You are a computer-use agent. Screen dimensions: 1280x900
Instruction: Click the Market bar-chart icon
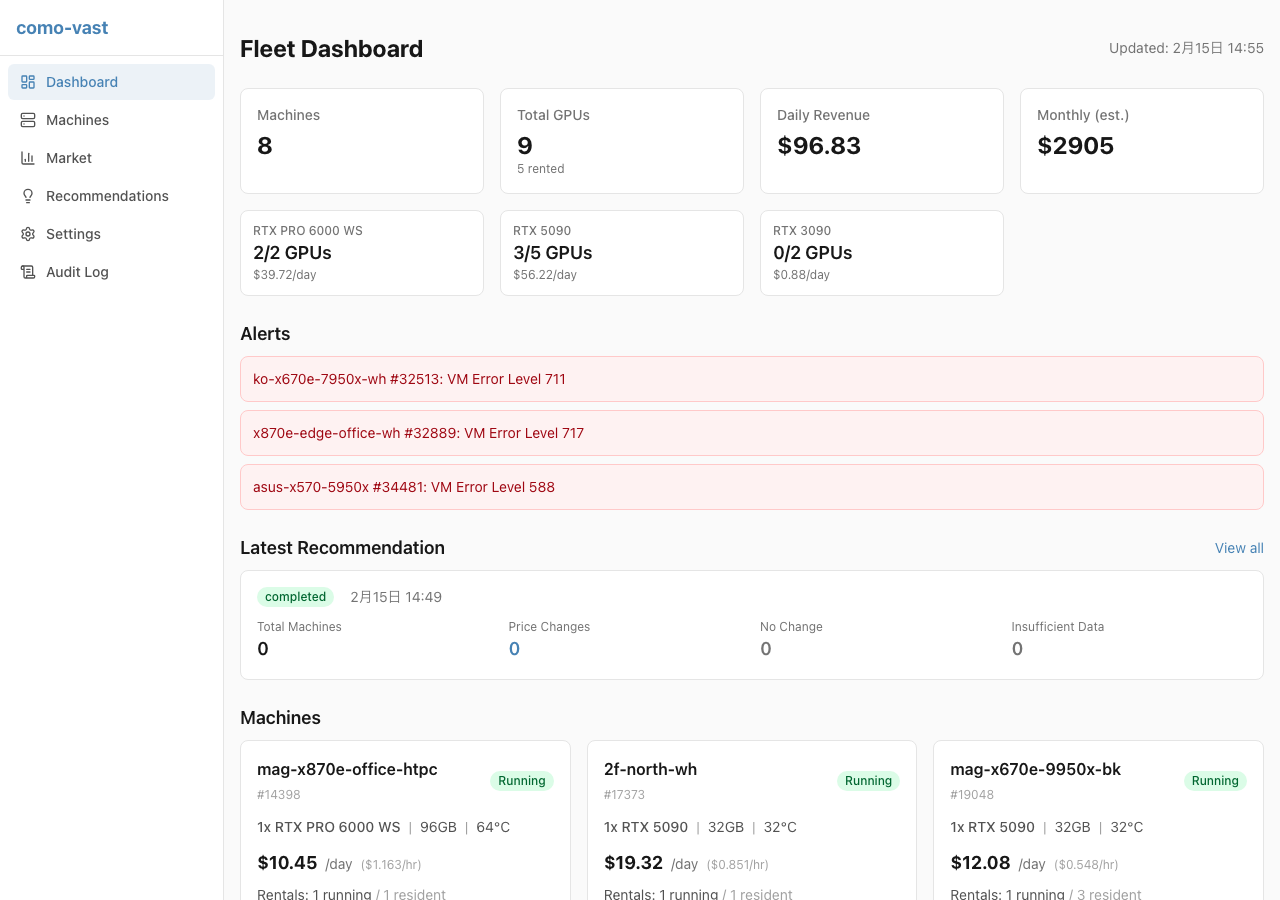tap(28, 158)
